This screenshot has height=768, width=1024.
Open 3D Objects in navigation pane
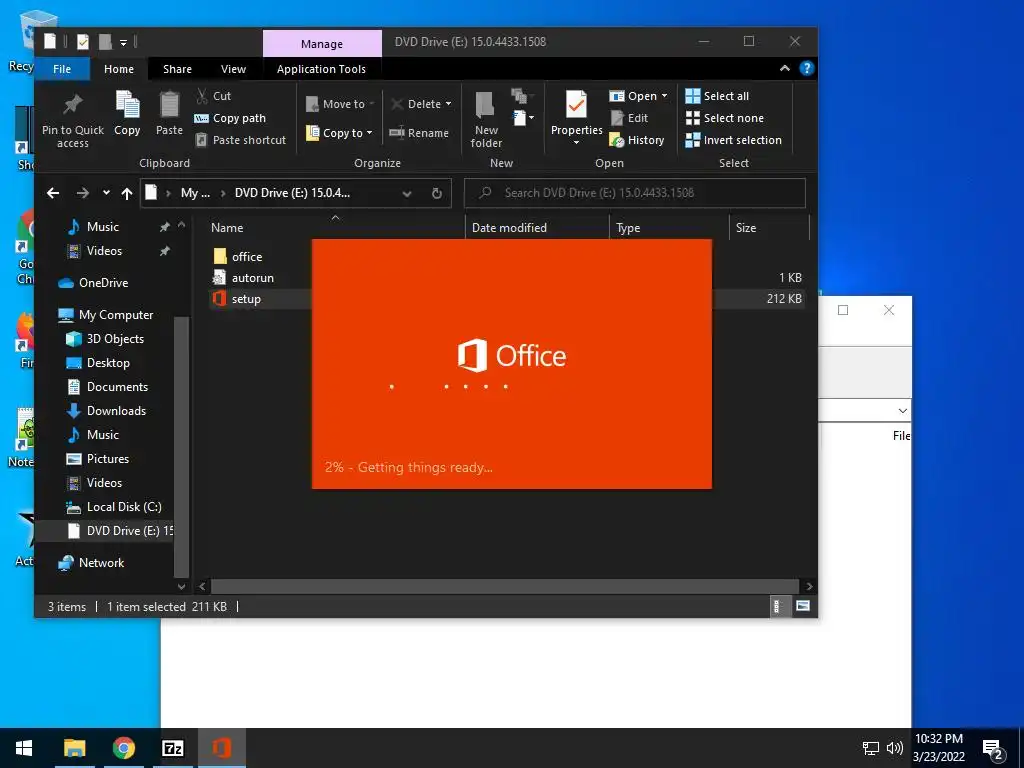(x=104, y=339)
